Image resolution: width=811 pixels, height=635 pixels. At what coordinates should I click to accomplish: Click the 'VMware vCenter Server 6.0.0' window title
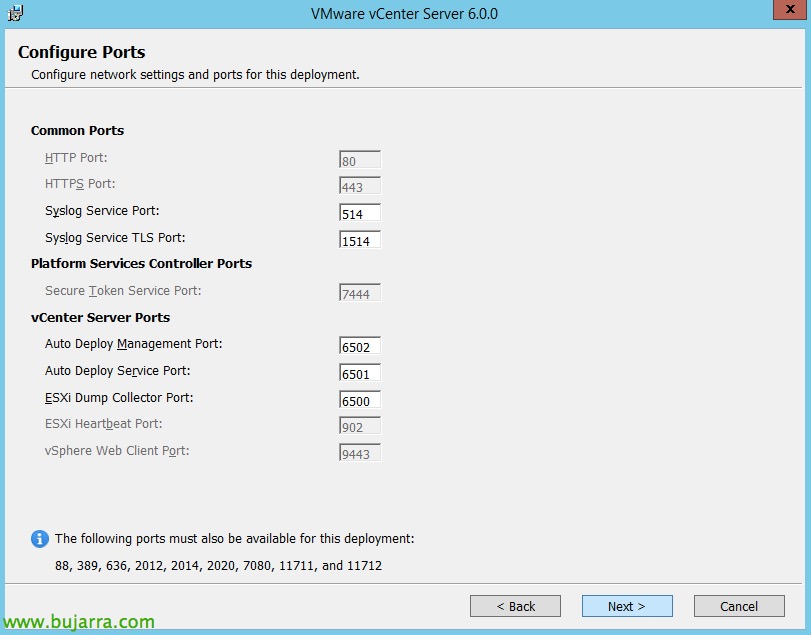[x=404, y=13]
